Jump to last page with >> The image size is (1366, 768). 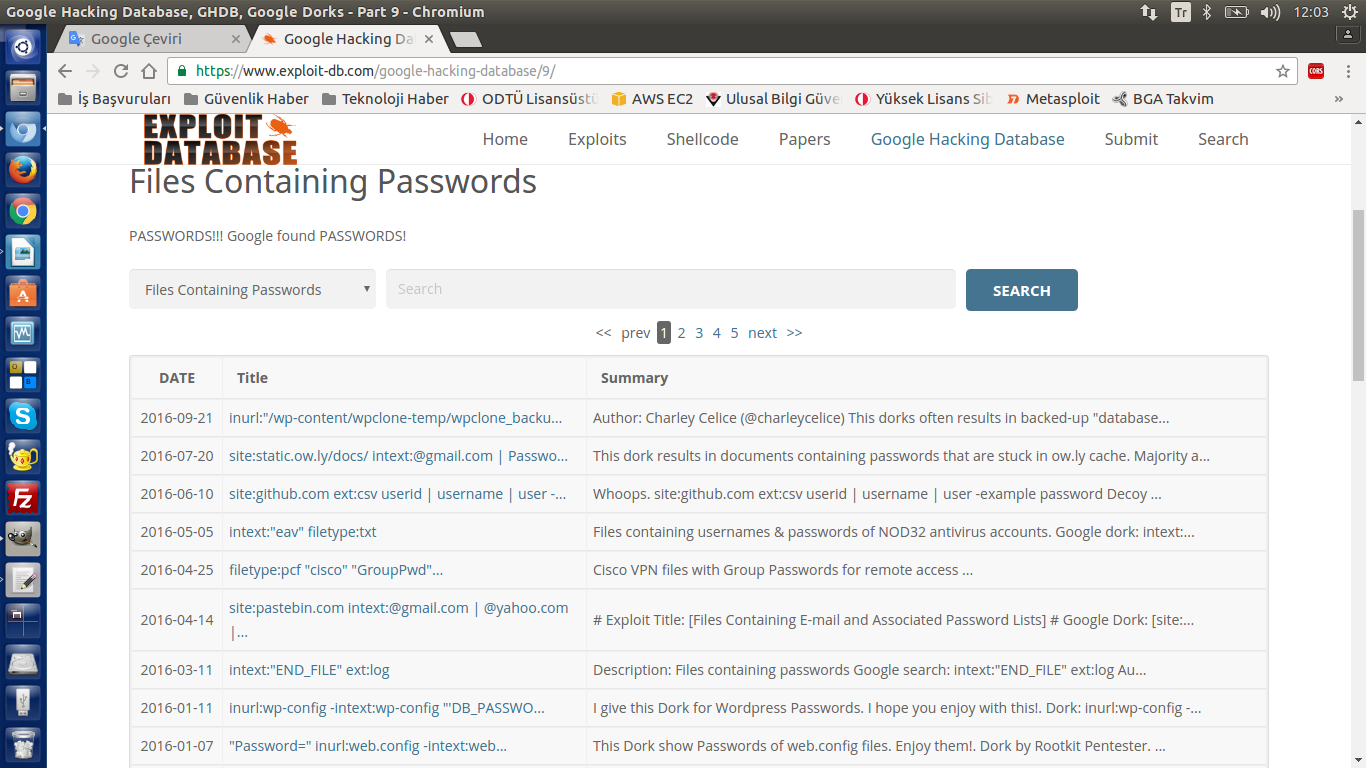click(x=794, y=333)
